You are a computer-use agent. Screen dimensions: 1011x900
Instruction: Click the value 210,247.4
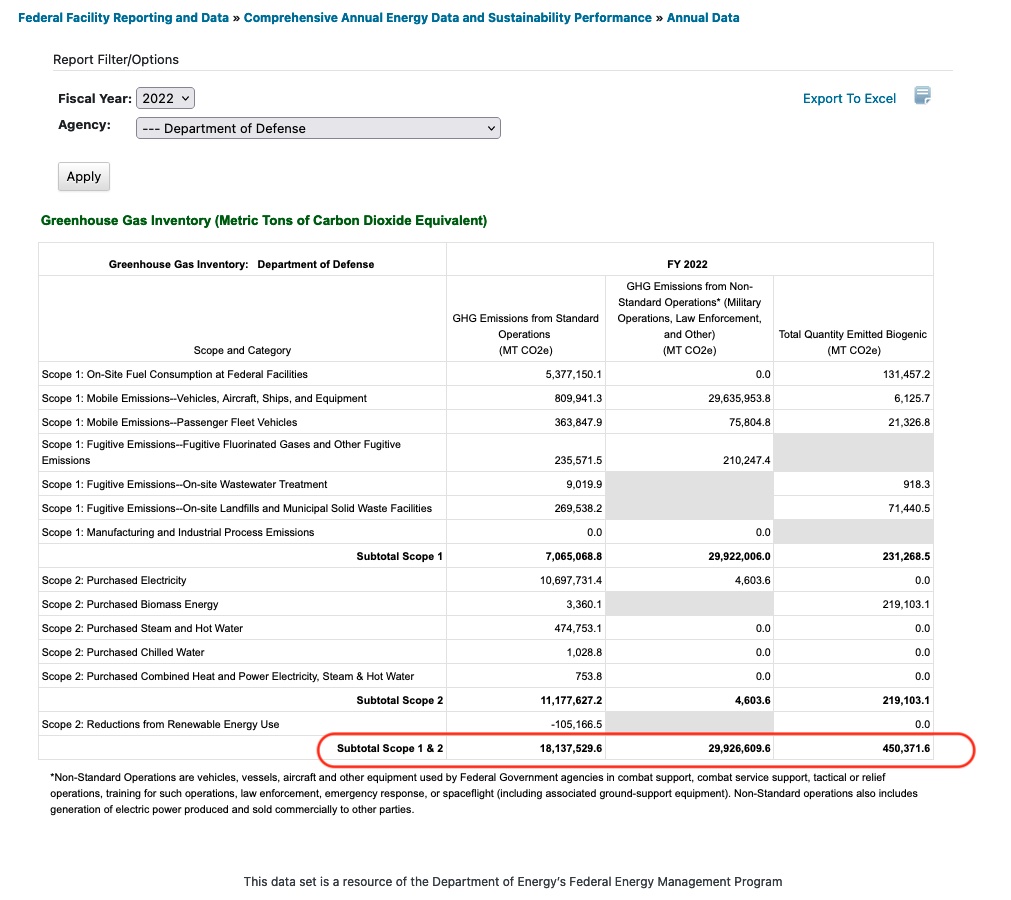tap(747, 460)
